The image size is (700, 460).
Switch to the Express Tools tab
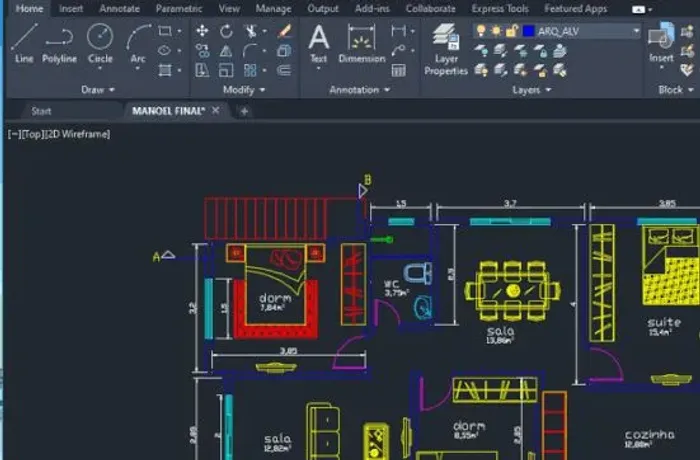tap(500, 8)
